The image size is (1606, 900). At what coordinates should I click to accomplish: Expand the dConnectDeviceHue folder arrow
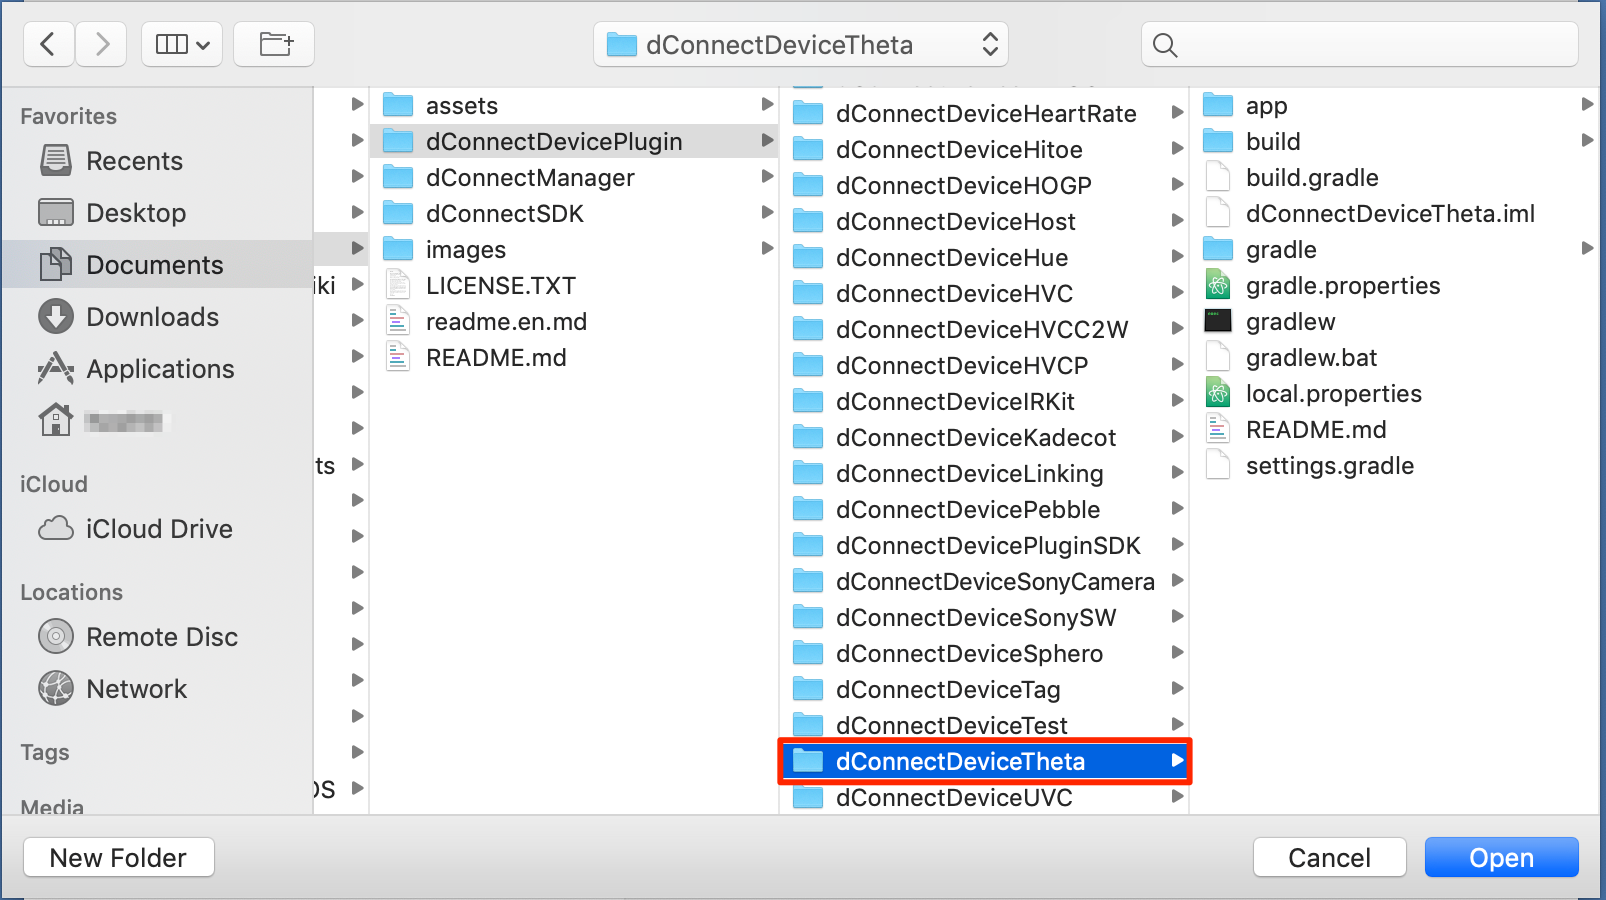coord(1177,257)
